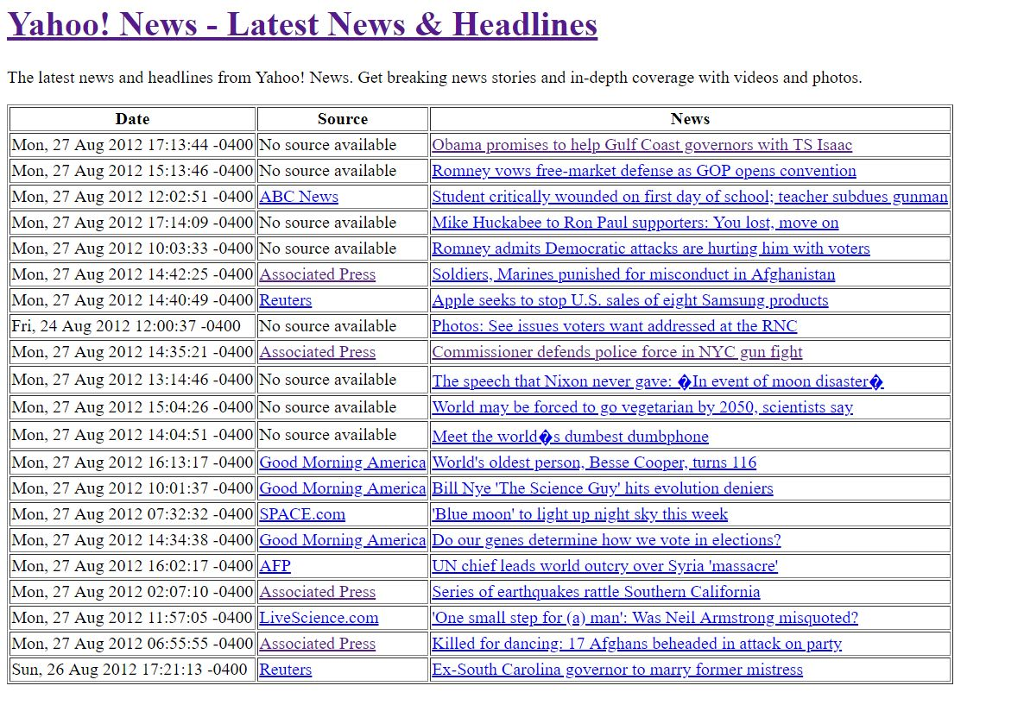Image resolution: width=1024 pixels, height=711 pixels.
Task: Open the AFP source for the Syria massacre story
Action: [274, 566]
